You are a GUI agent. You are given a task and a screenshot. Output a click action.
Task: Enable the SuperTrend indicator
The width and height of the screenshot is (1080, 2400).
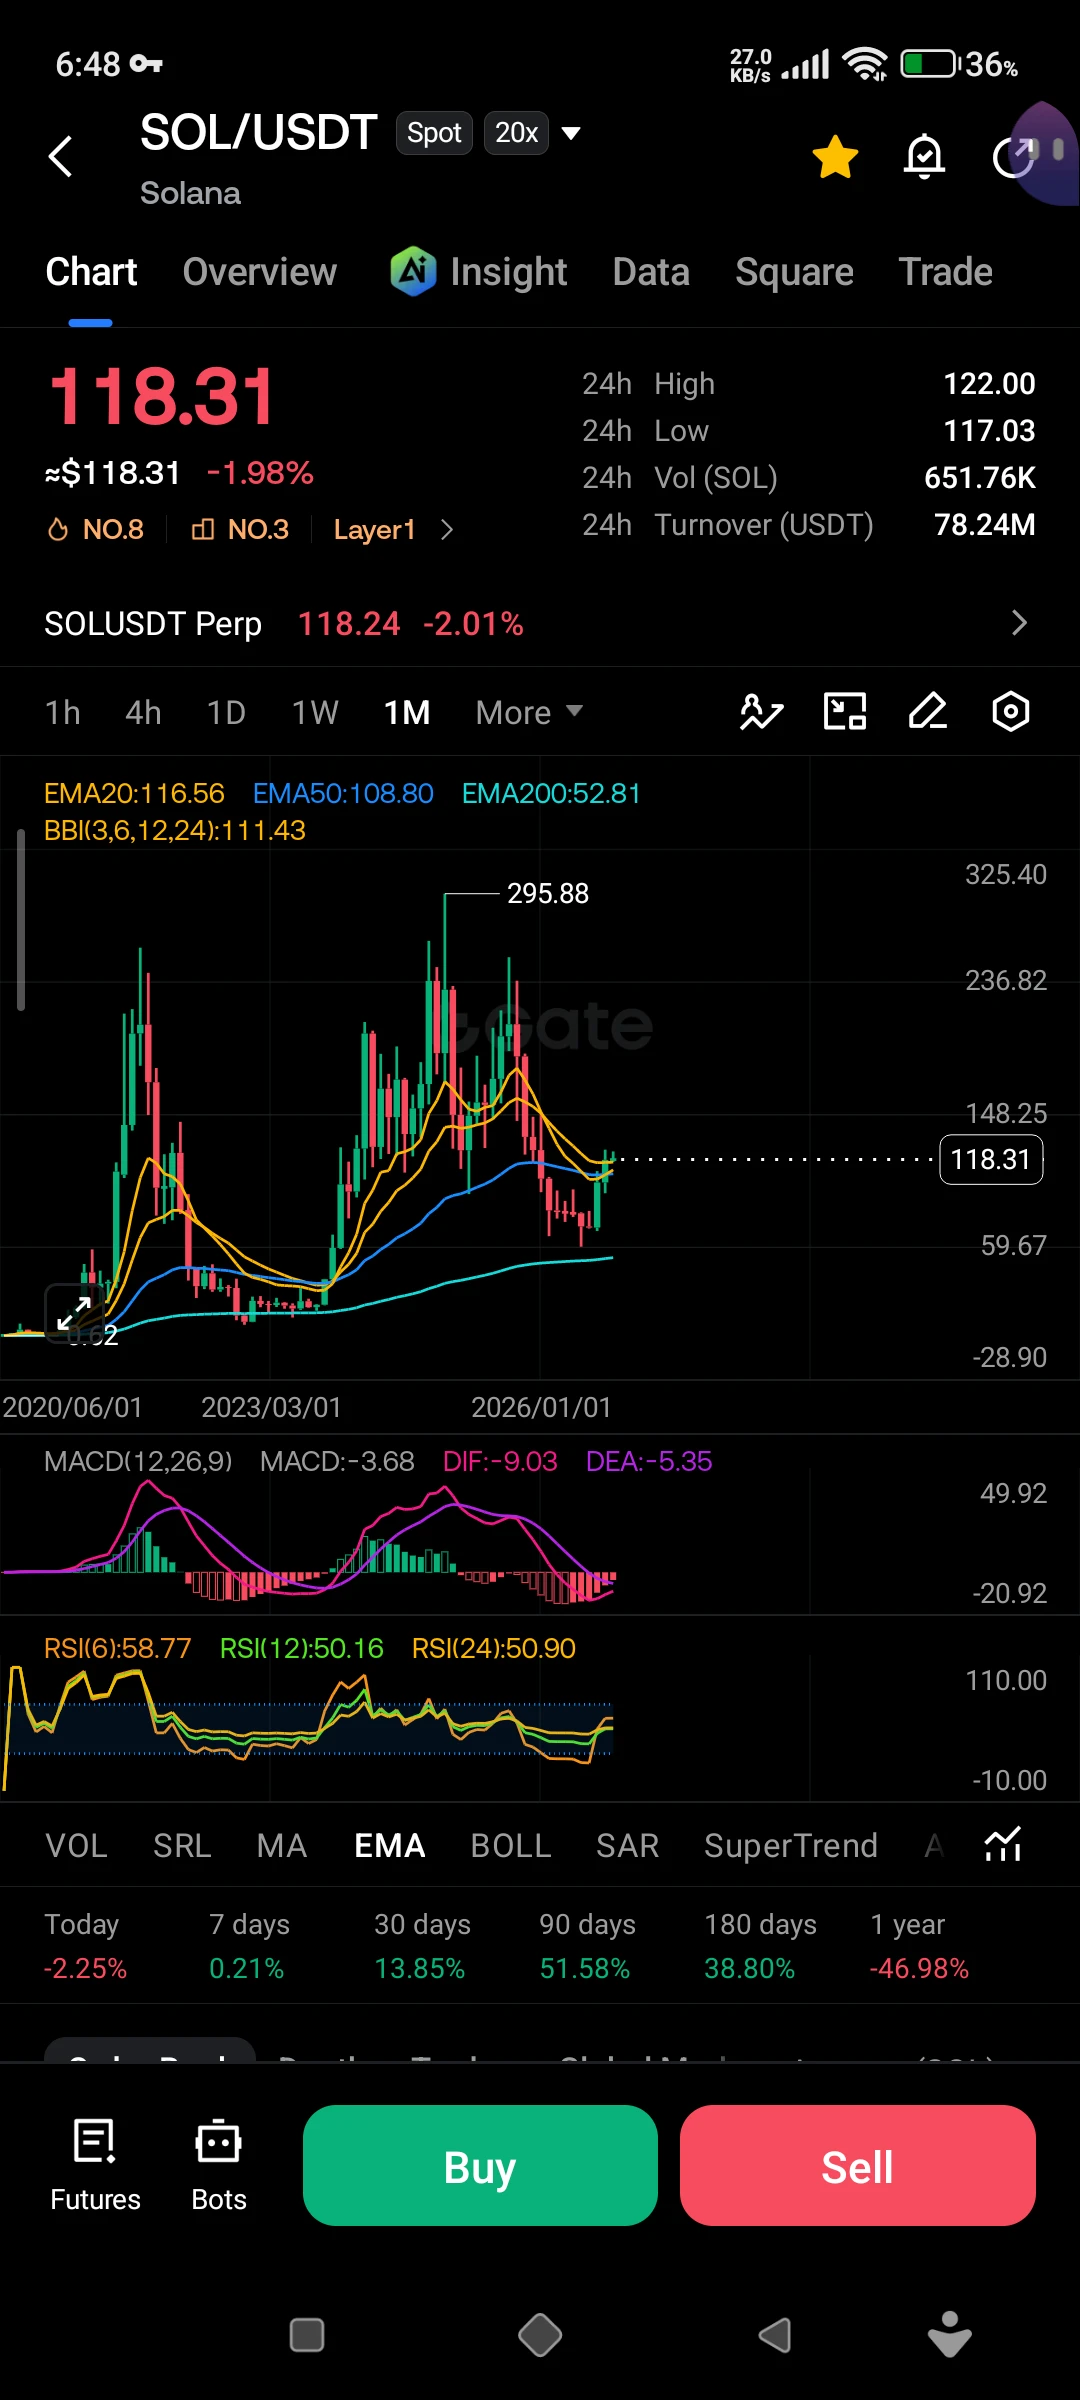[x=791, y=1845]
